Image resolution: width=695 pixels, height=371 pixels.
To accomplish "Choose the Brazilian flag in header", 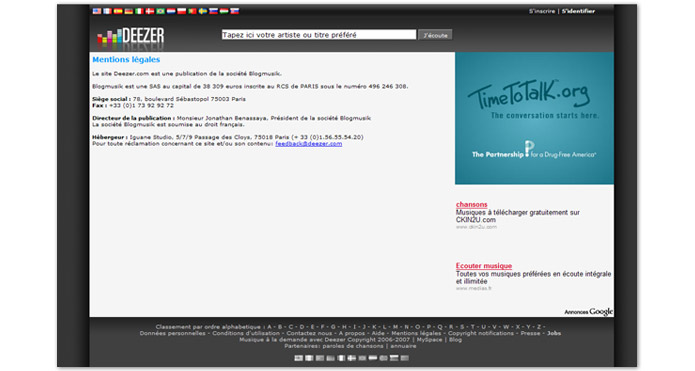I will (160, 11).
